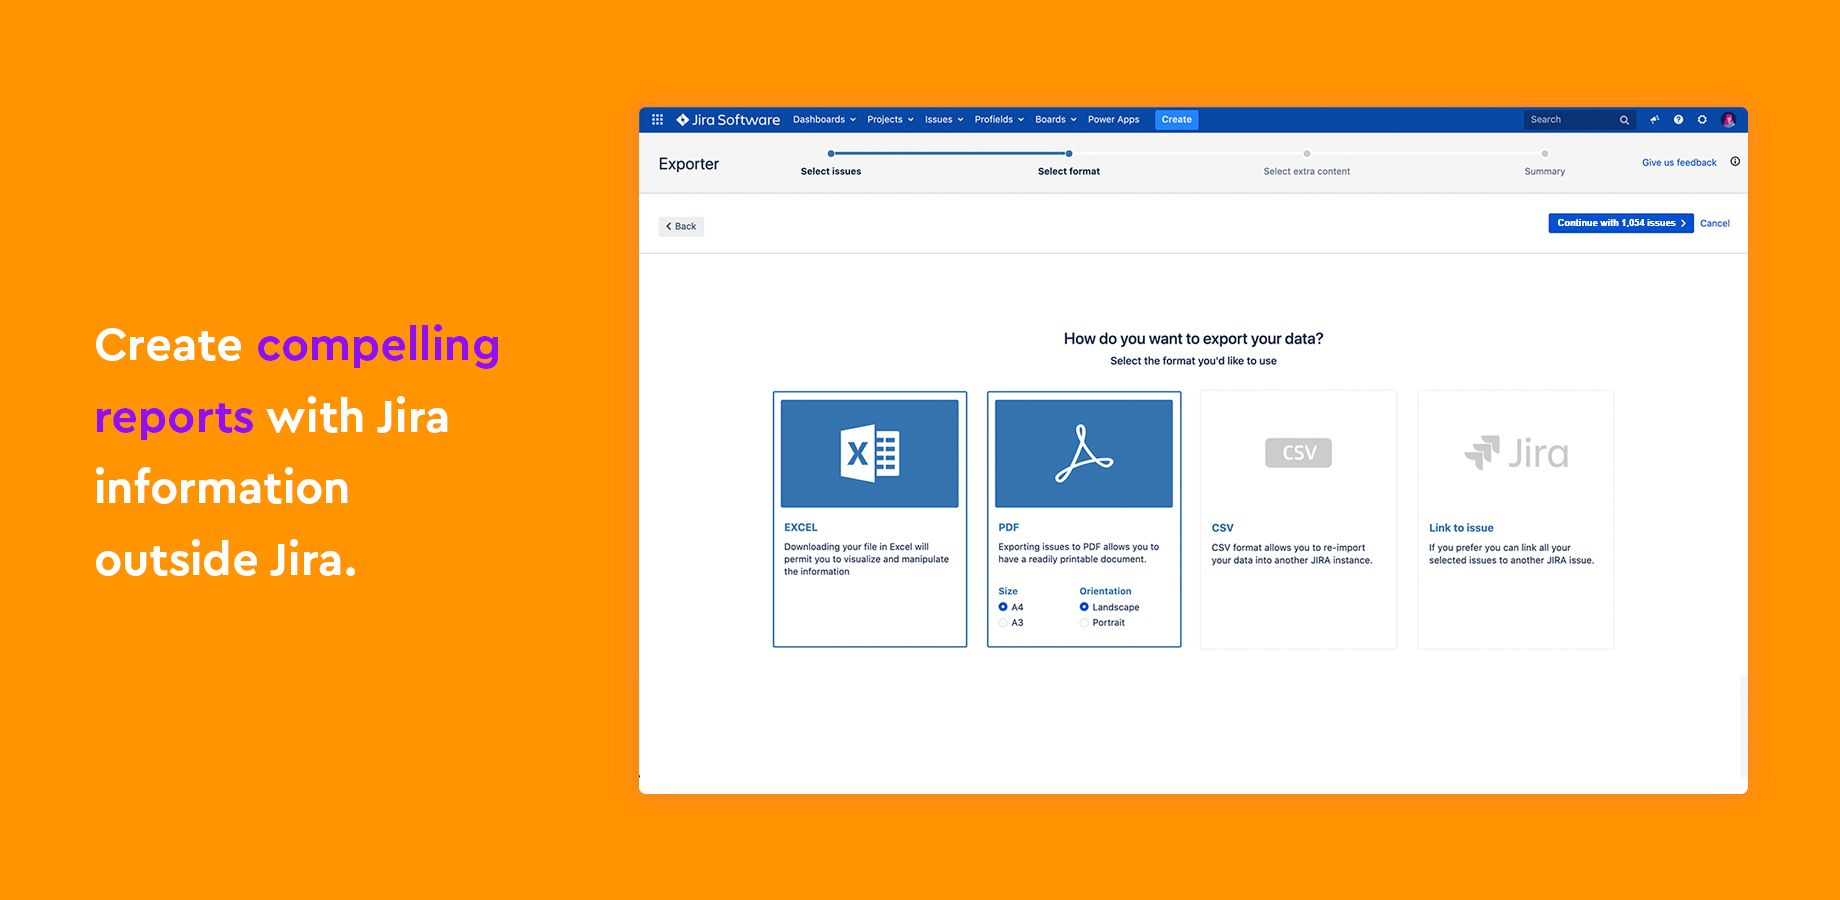Go to Select issues step
The height and width of the screenshot is (900, 1840).
831,171
